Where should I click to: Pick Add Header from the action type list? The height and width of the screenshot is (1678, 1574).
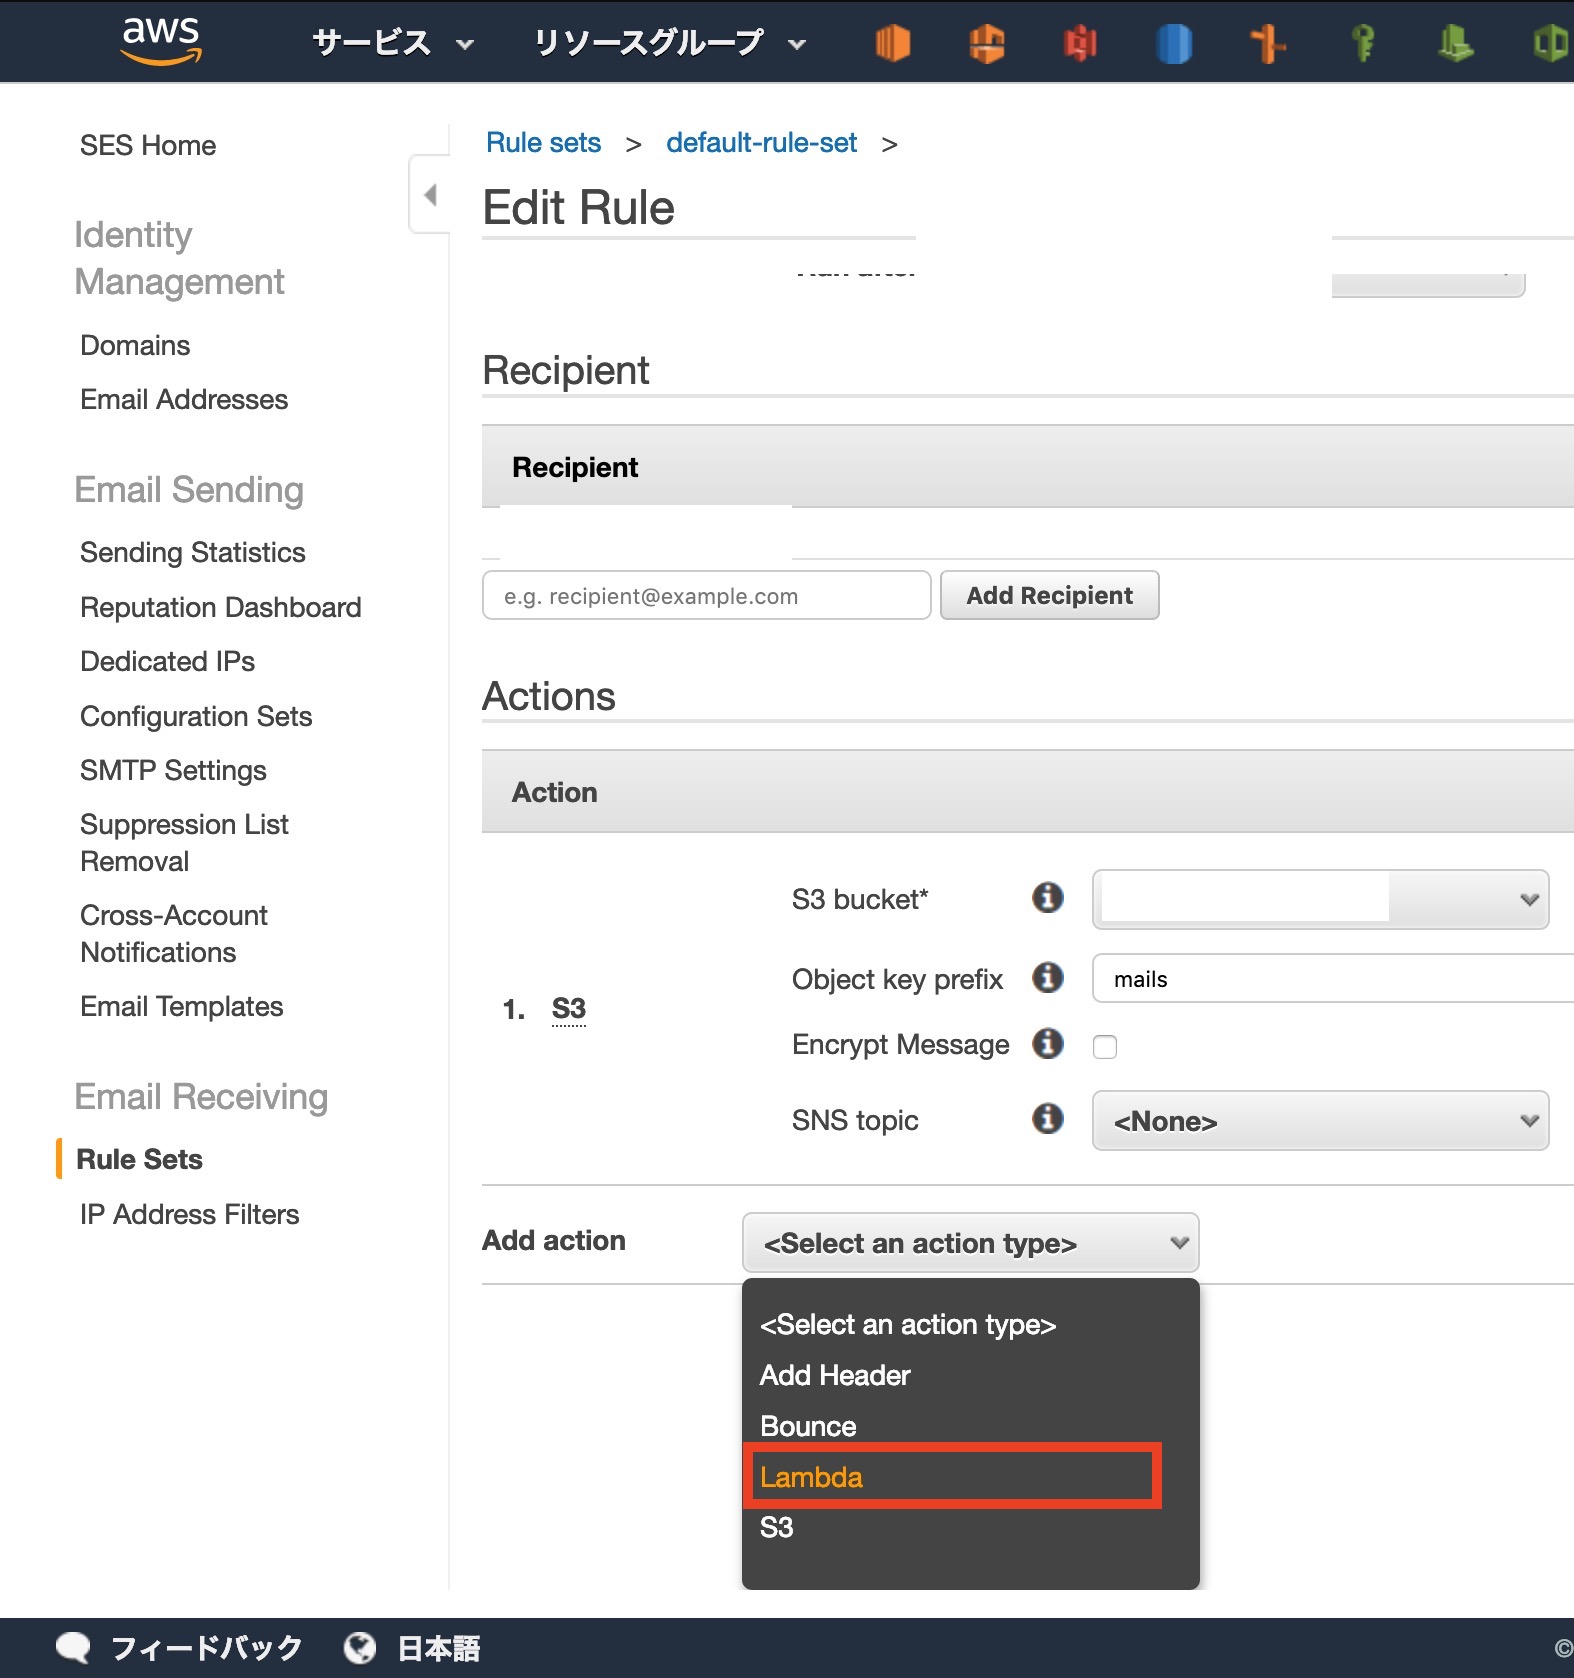click(835, 1375)
